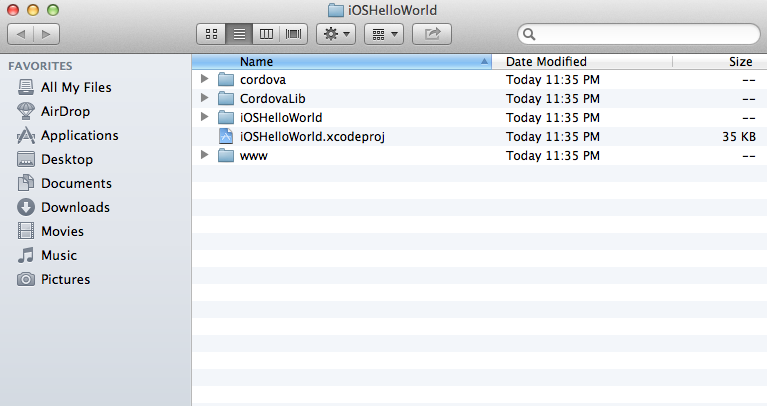Click the Music note icon
Viewport: 767px width, 406px height.
(x=26, y=255)
